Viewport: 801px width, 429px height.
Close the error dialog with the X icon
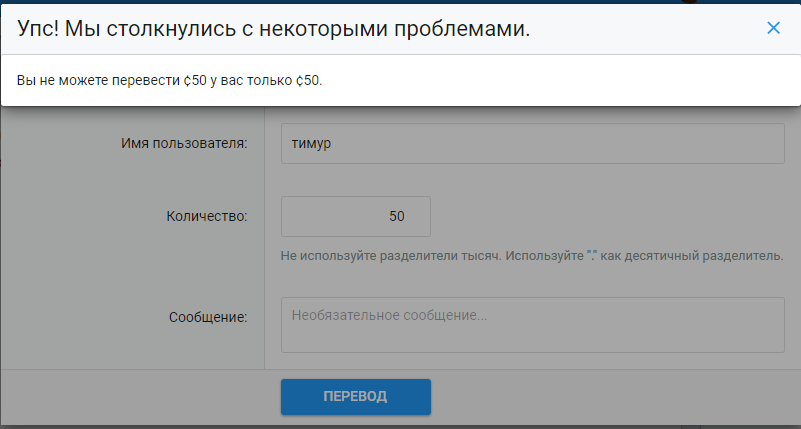coord(773,28)
